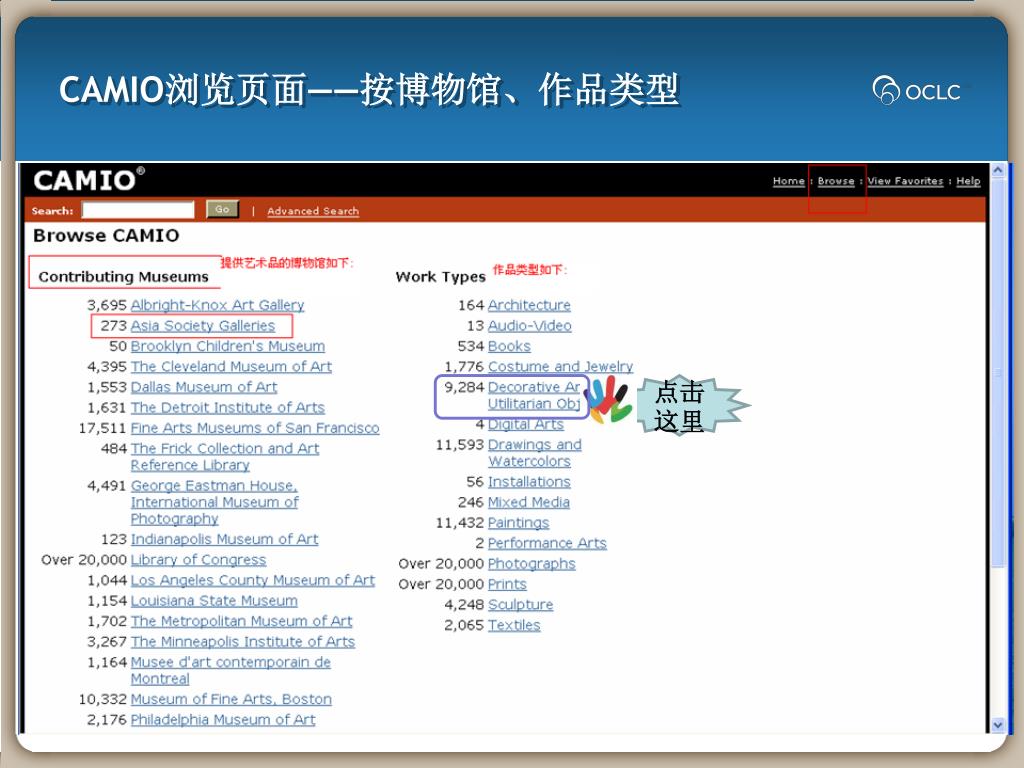Browse the Performance Arts work type

pyautogui.click(x=547, y=543)
